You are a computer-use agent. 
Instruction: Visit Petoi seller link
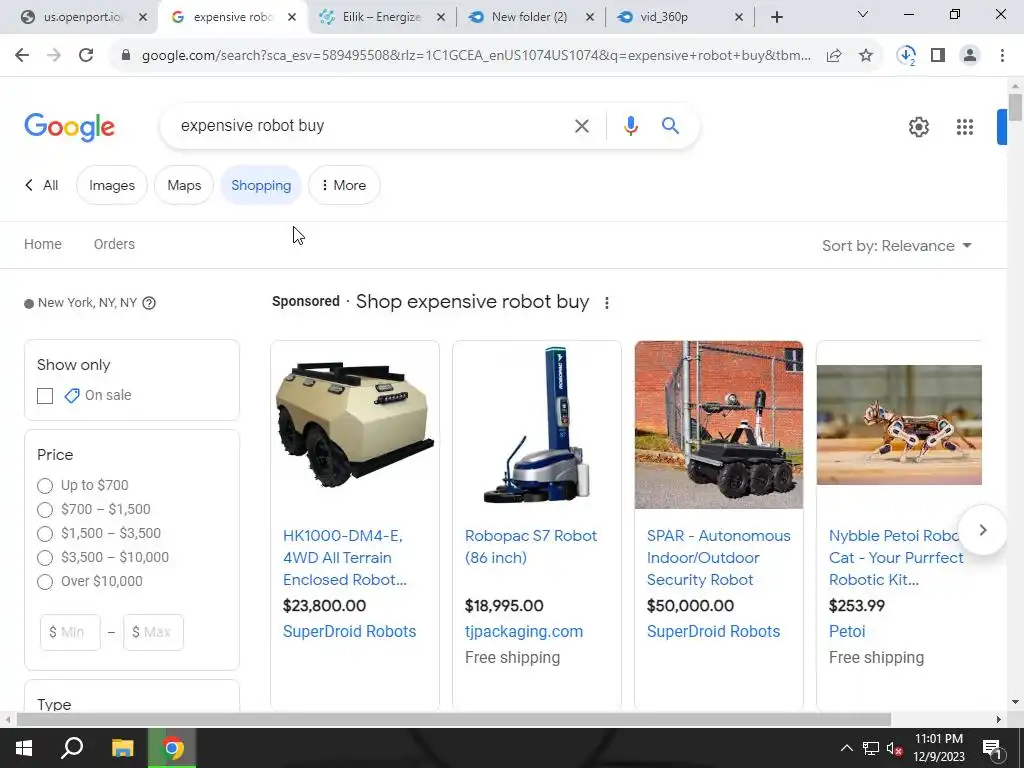(847, 632)
